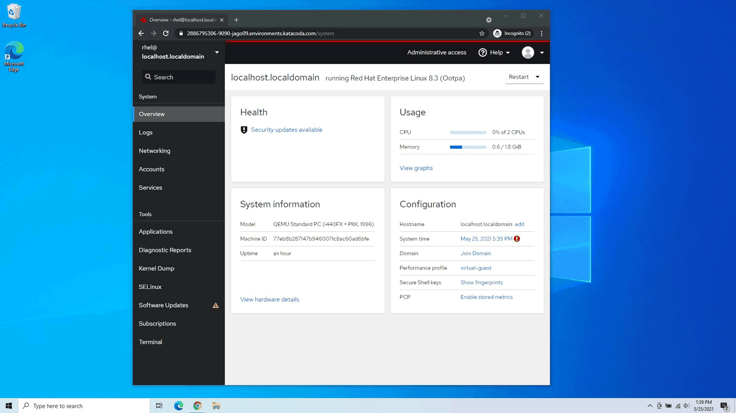Open the user session dropdown arrow
This screenshot has width=736, height=413.
(x=542, y=53)
